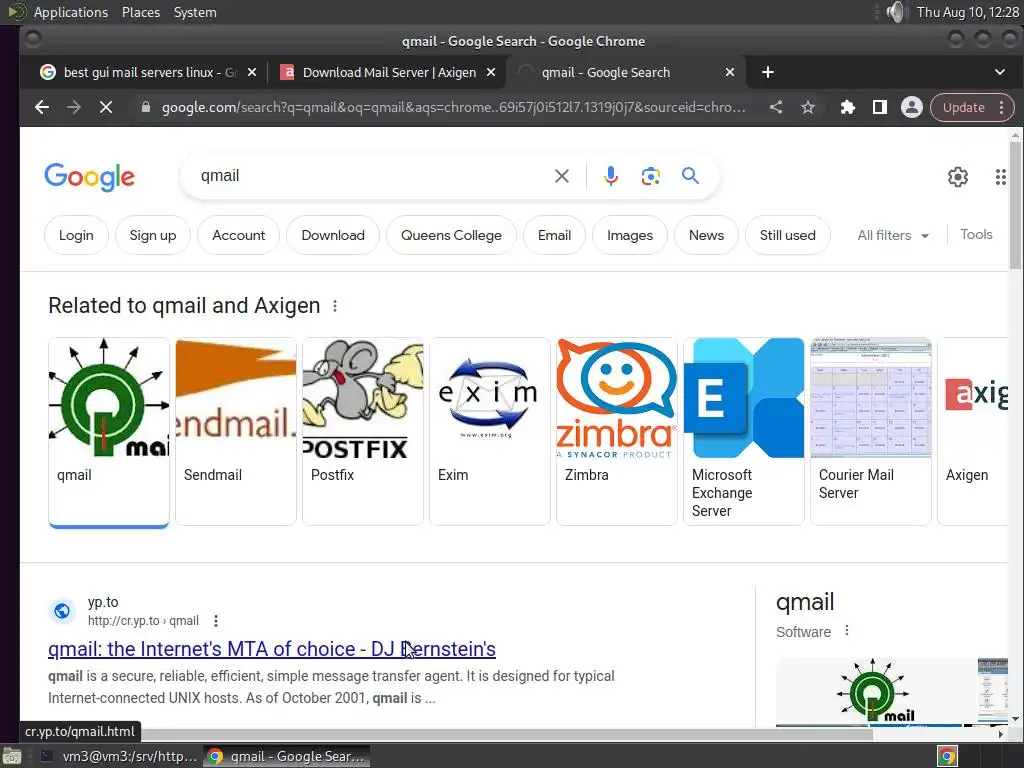This screenshot has width=1024, height=768.
Task: Apply the Email suggestion chip
Action: click(x=554, y=235)
